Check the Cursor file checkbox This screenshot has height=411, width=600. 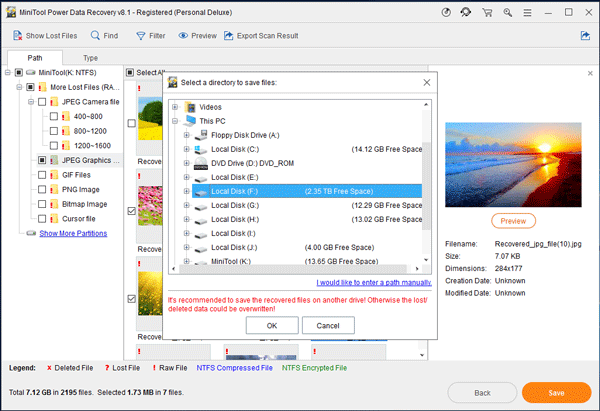(42, 219)
